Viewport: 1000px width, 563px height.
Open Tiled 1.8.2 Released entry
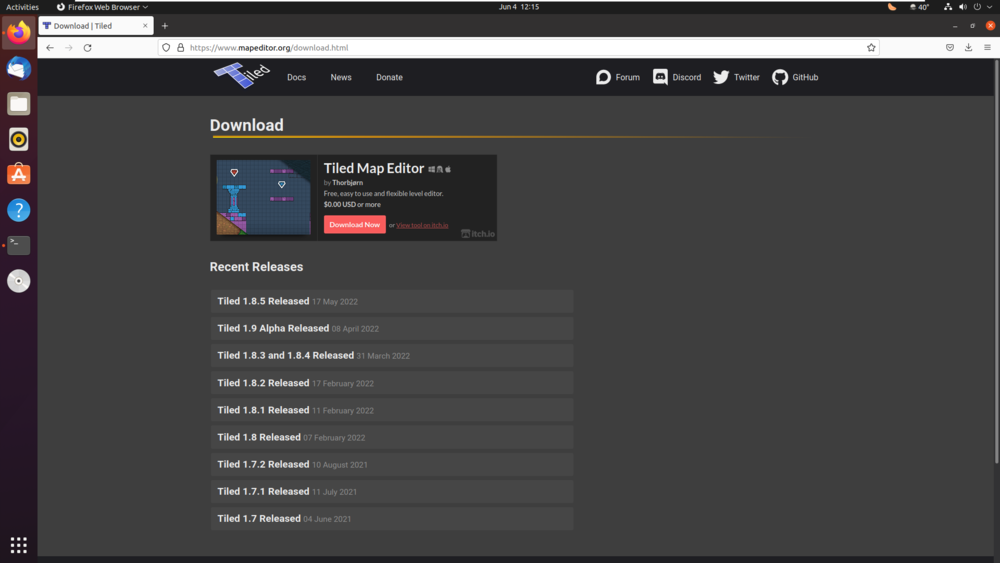[392, 383]
